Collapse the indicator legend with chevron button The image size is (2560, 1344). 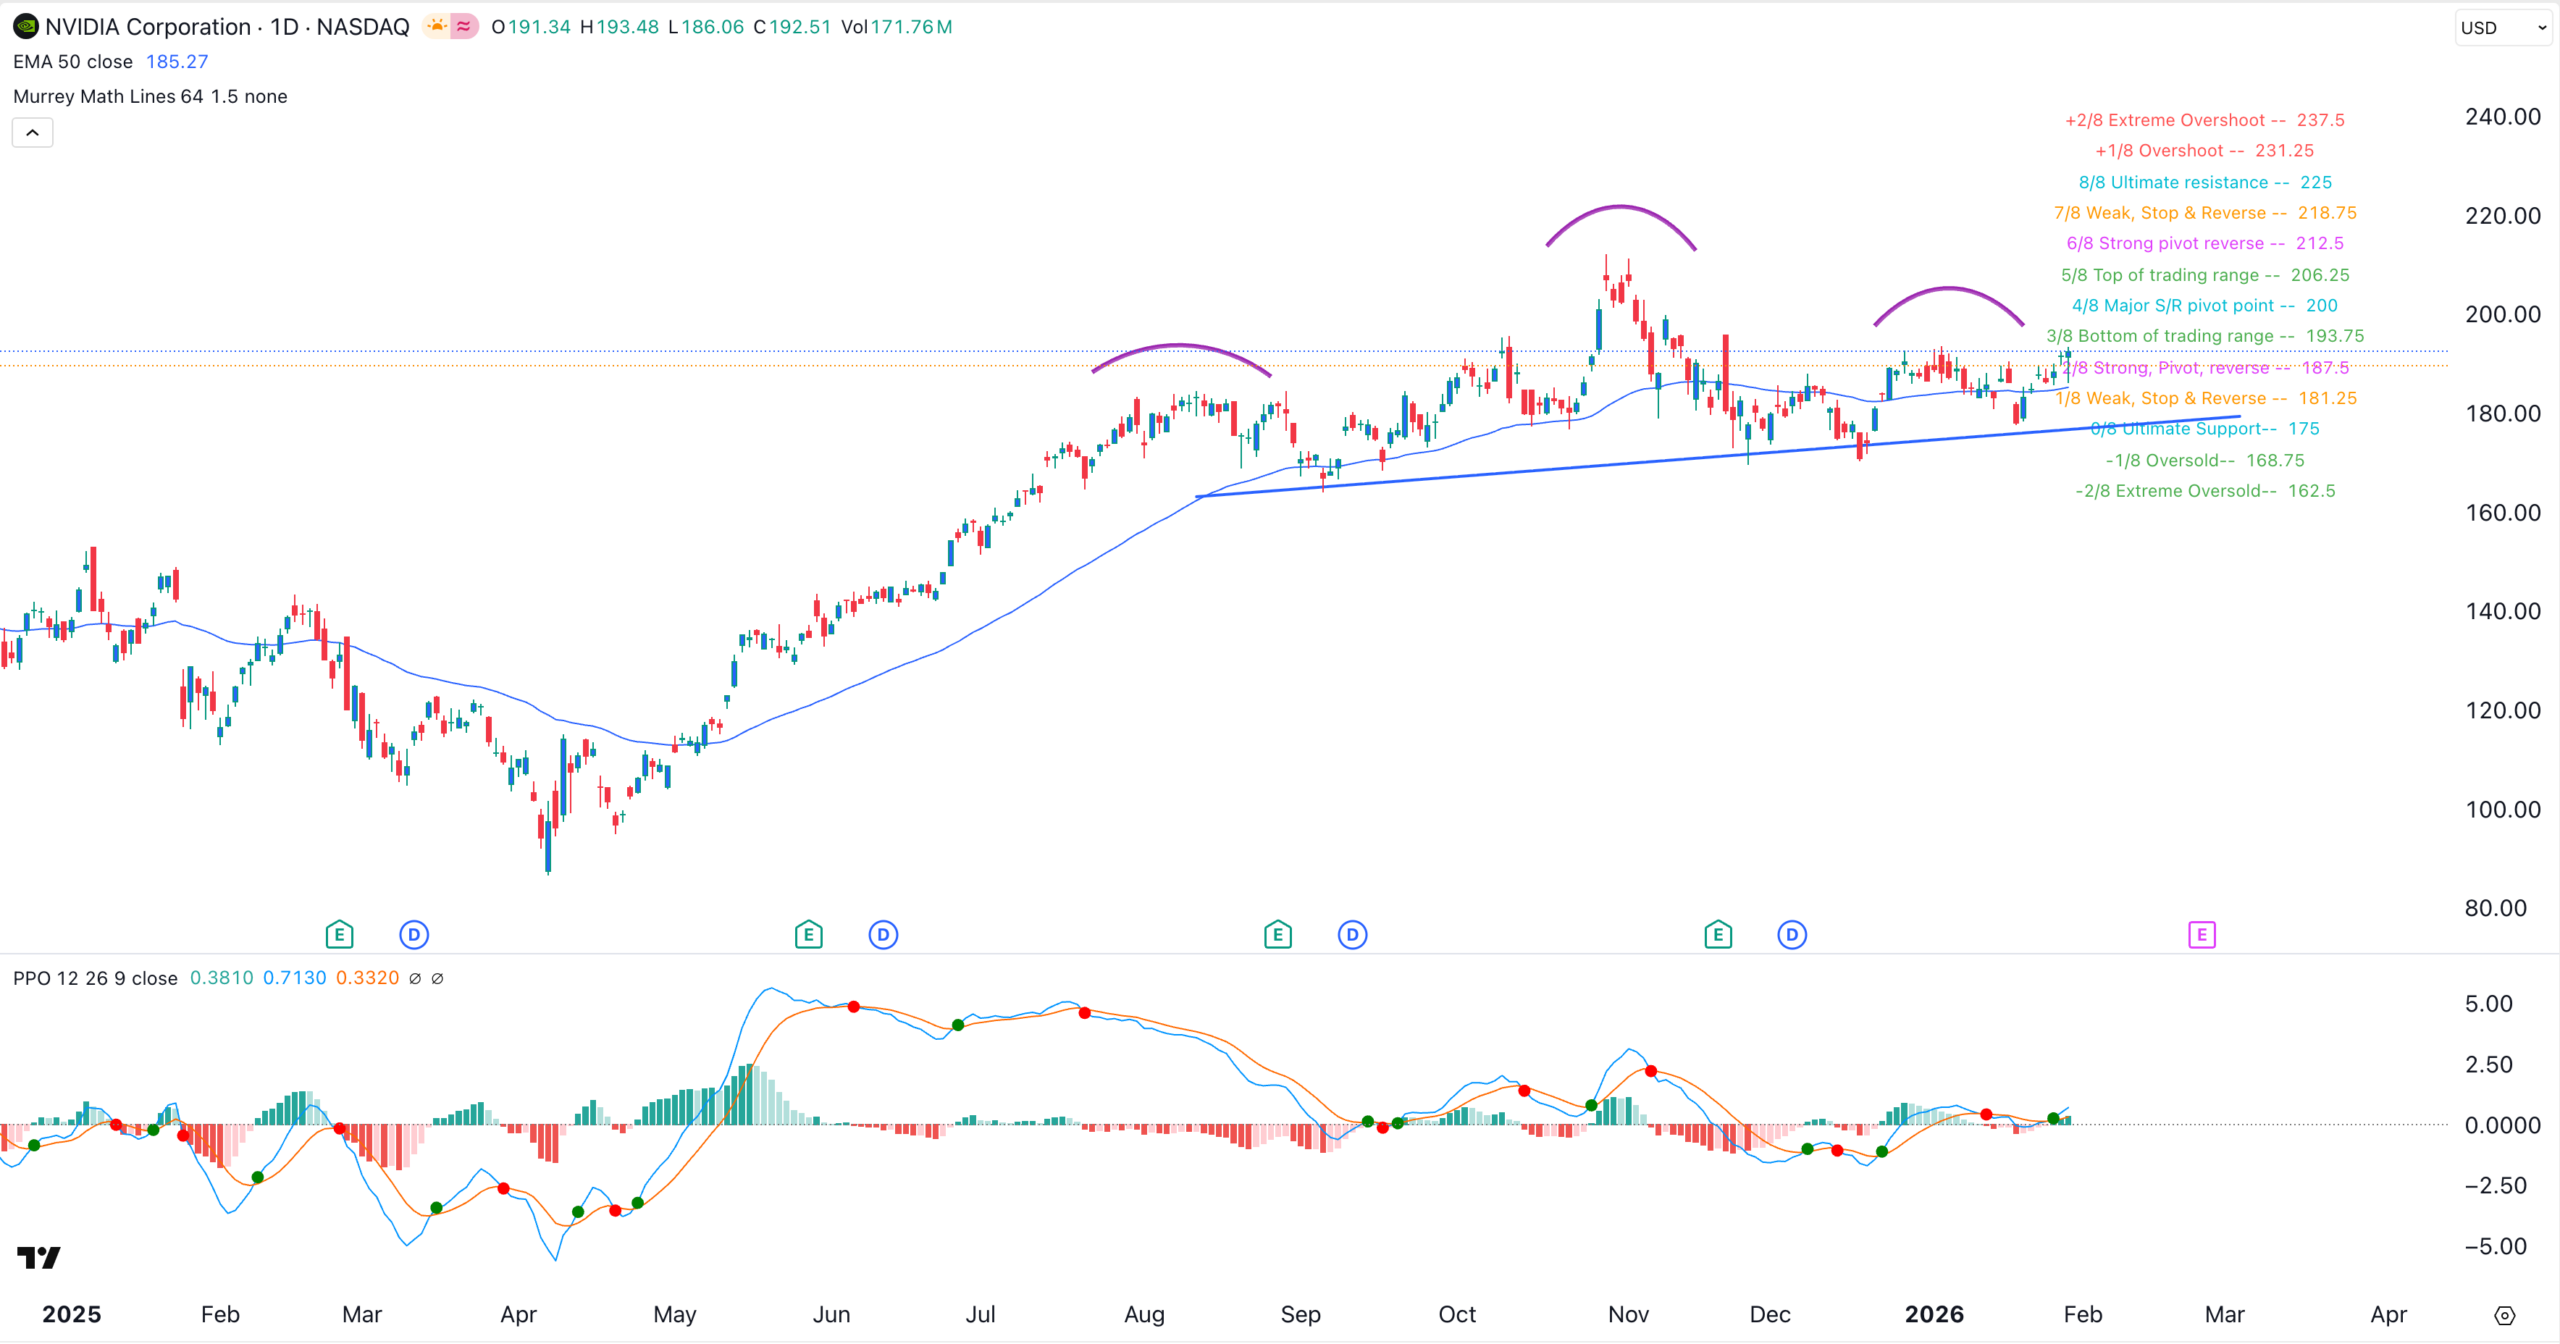[x=32, y=132]
